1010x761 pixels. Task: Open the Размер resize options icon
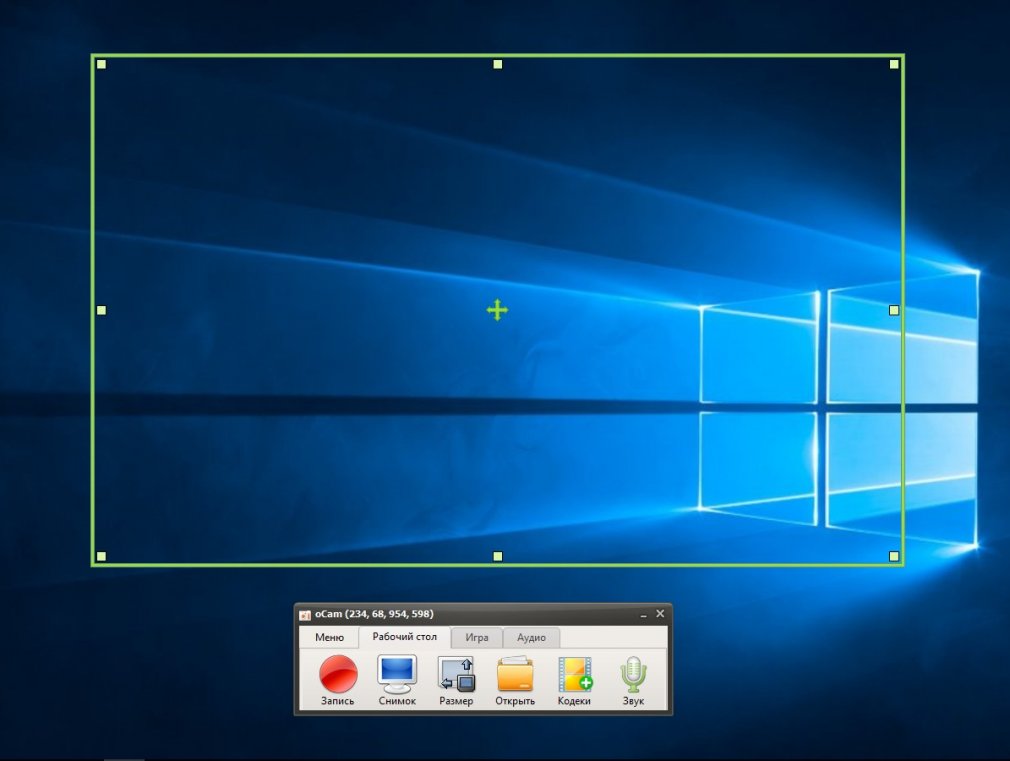click(x=456, y=680)
